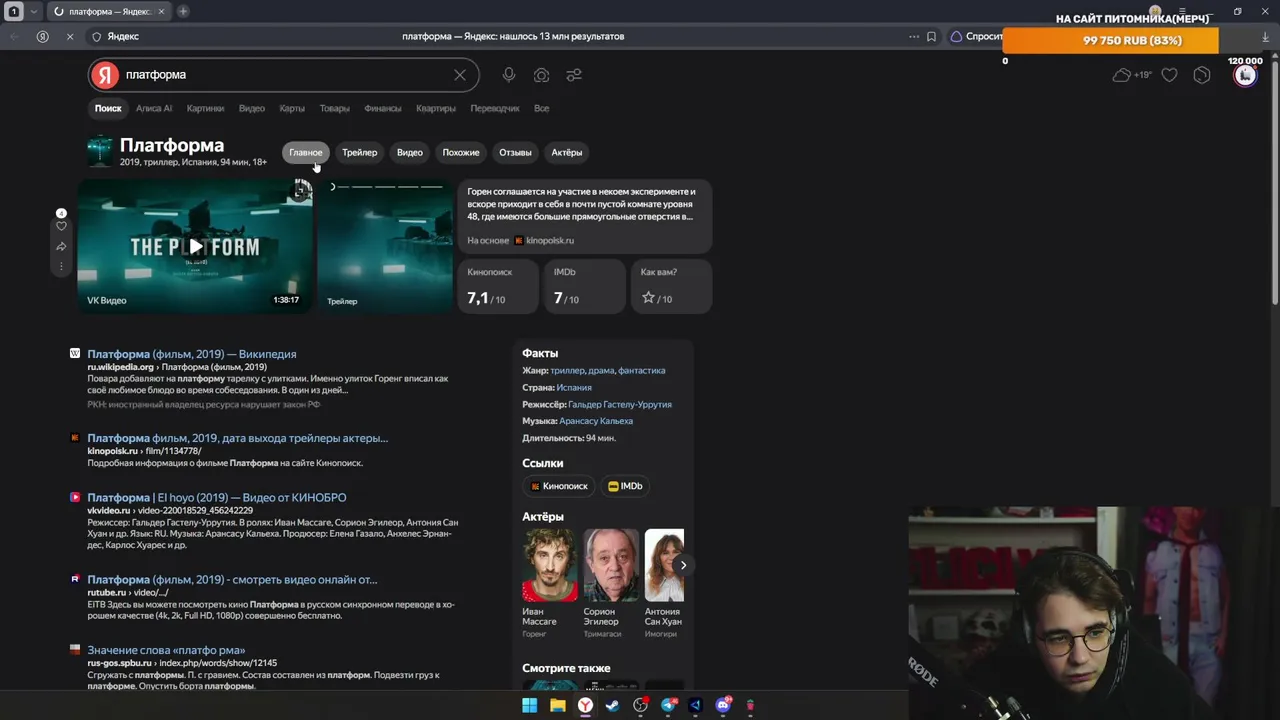Open File Explorer from taskbar
1280x720 pixels.
coord(557,705)
